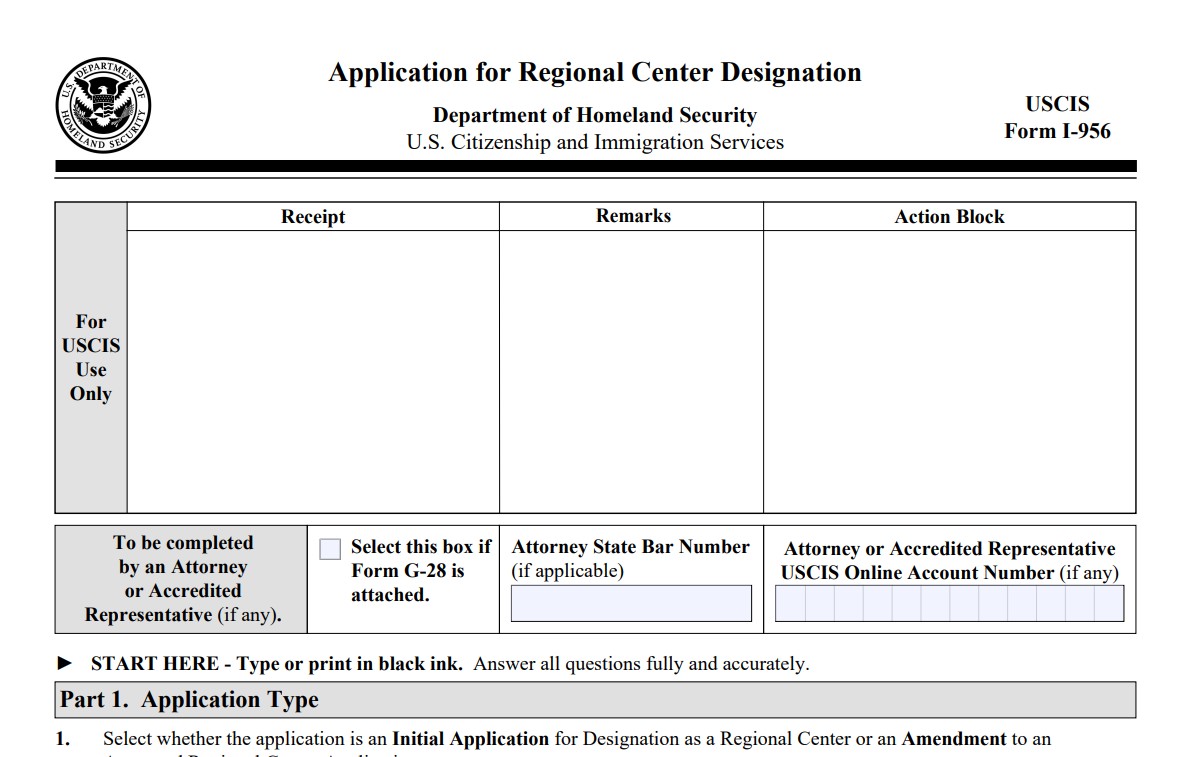Click the Select this box if Form G-28 text
Image resolution: width=1203 pixels, height=757 pixels.
pos(420,570)
